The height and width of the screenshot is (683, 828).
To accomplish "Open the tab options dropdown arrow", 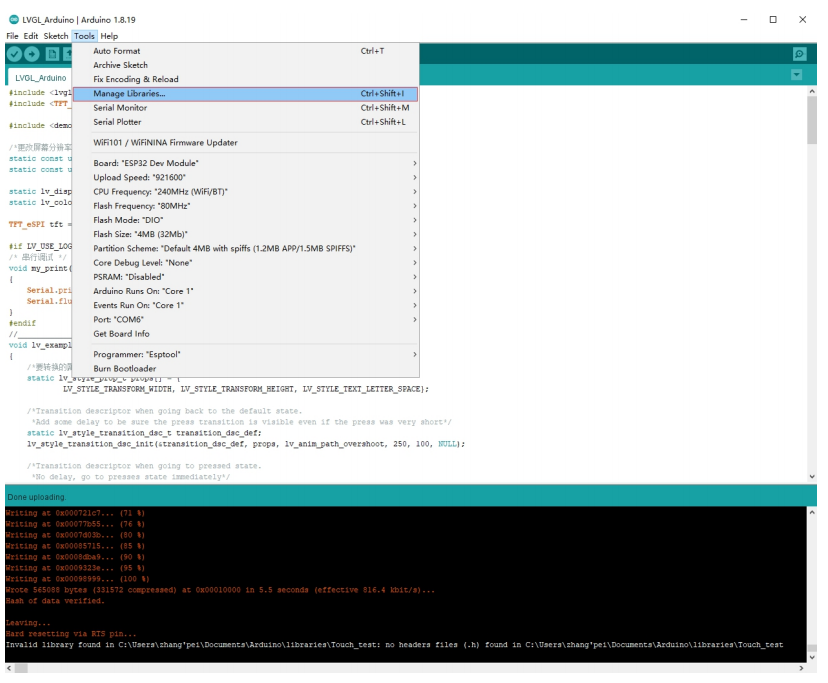I will click(796, 75).
